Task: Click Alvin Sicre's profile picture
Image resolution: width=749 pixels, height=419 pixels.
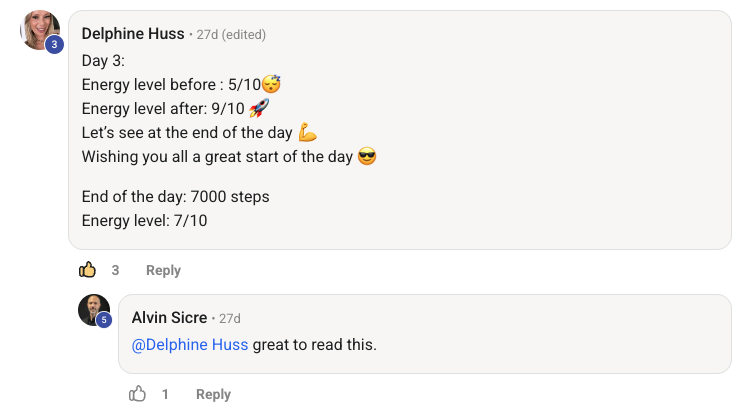Action: [x=93, y=308]
